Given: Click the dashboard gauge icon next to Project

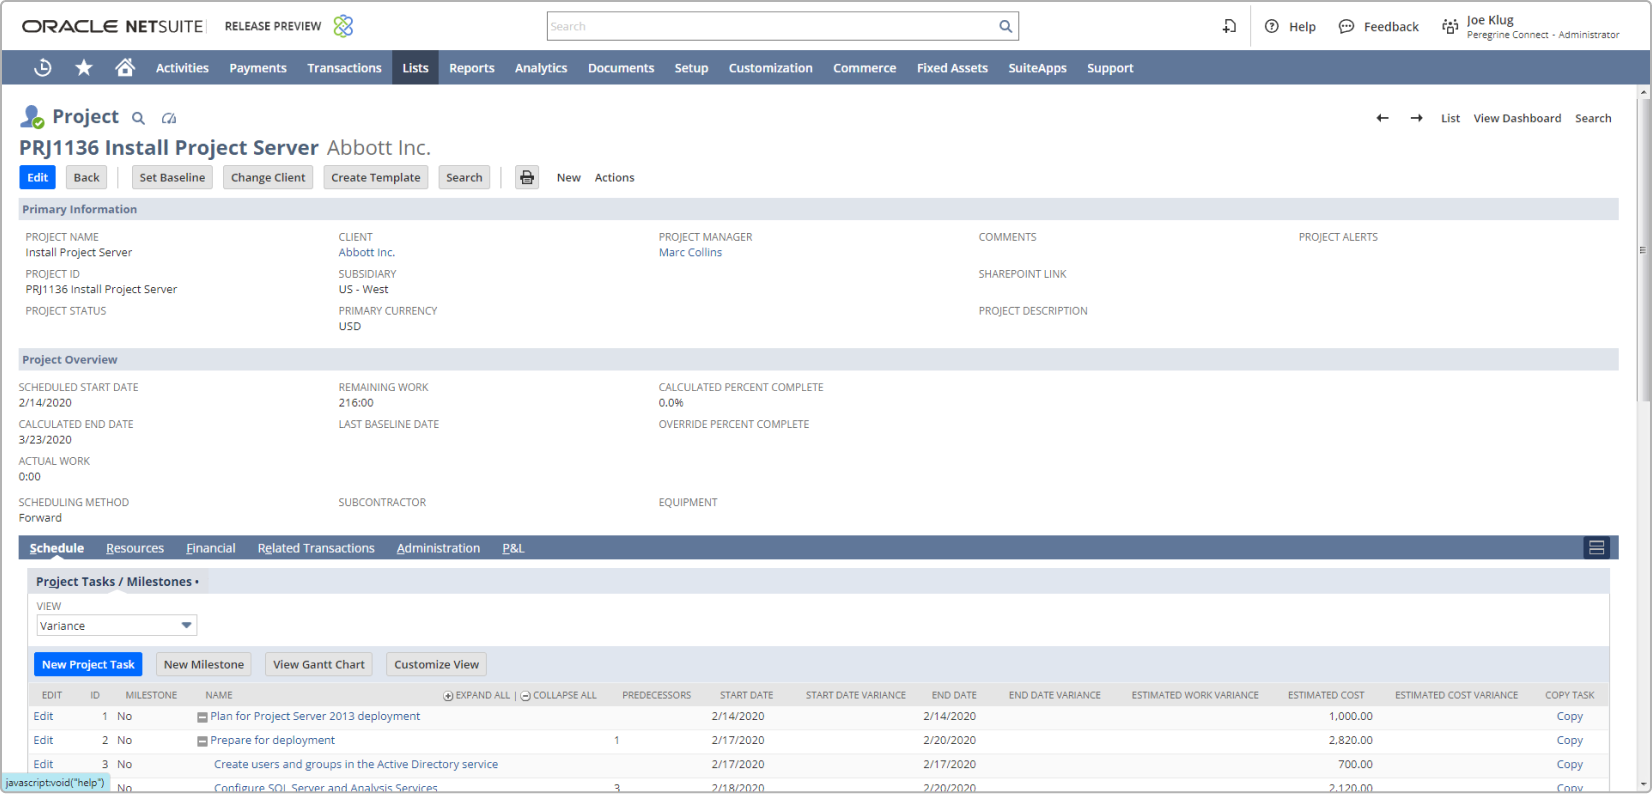Looking at the screenshot, I should (x=169, y=118).
